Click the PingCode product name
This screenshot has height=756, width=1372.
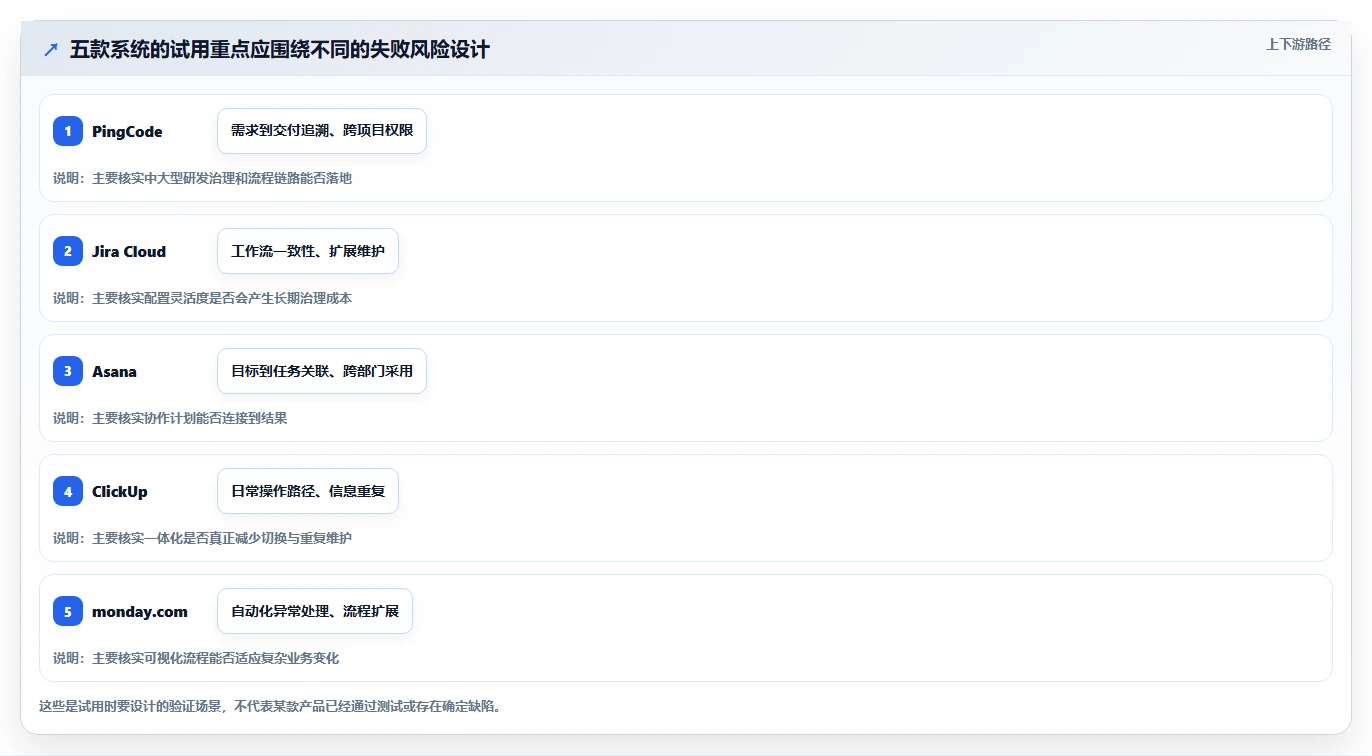point(127,131)
